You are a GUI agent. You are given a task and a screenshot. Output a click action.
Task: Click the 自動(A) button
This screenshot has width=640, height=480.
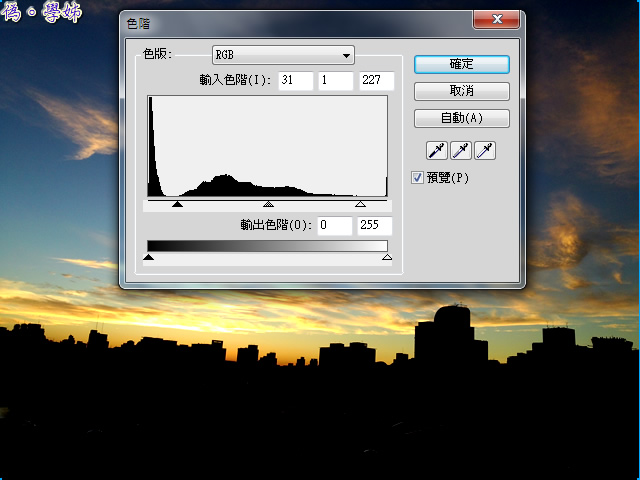click(462, 118)
